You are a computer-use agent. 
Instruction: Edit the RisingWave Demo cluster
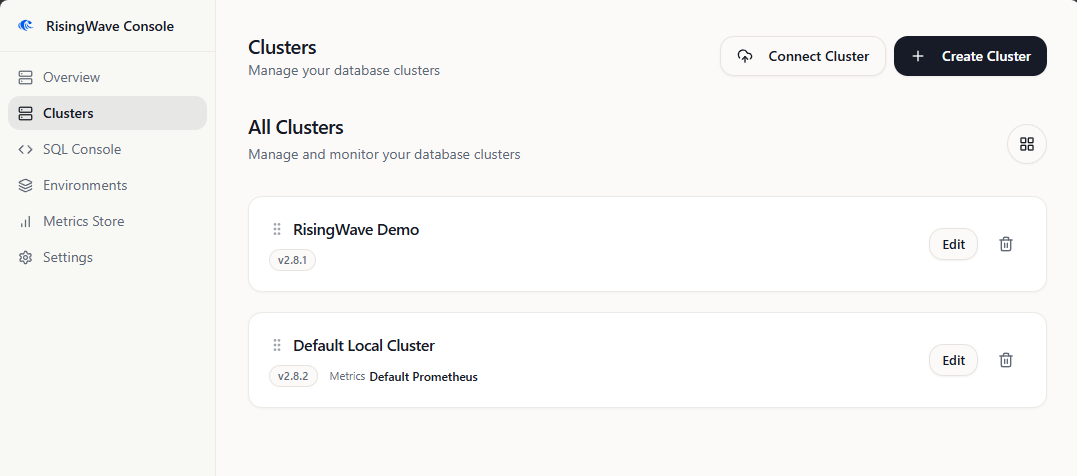coord(953,244)
